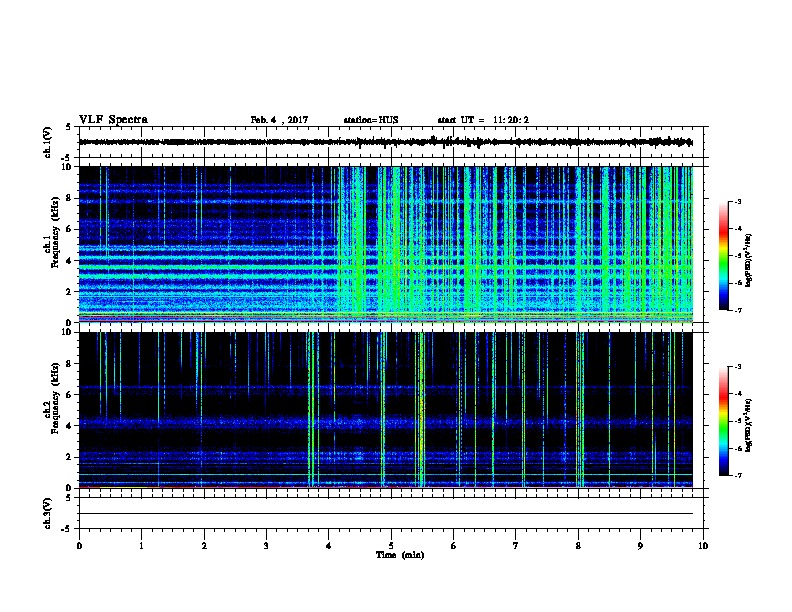792x612 pixels.
Task: Click ch.2 color bar '-7' tick label
Action: point(737,476)
